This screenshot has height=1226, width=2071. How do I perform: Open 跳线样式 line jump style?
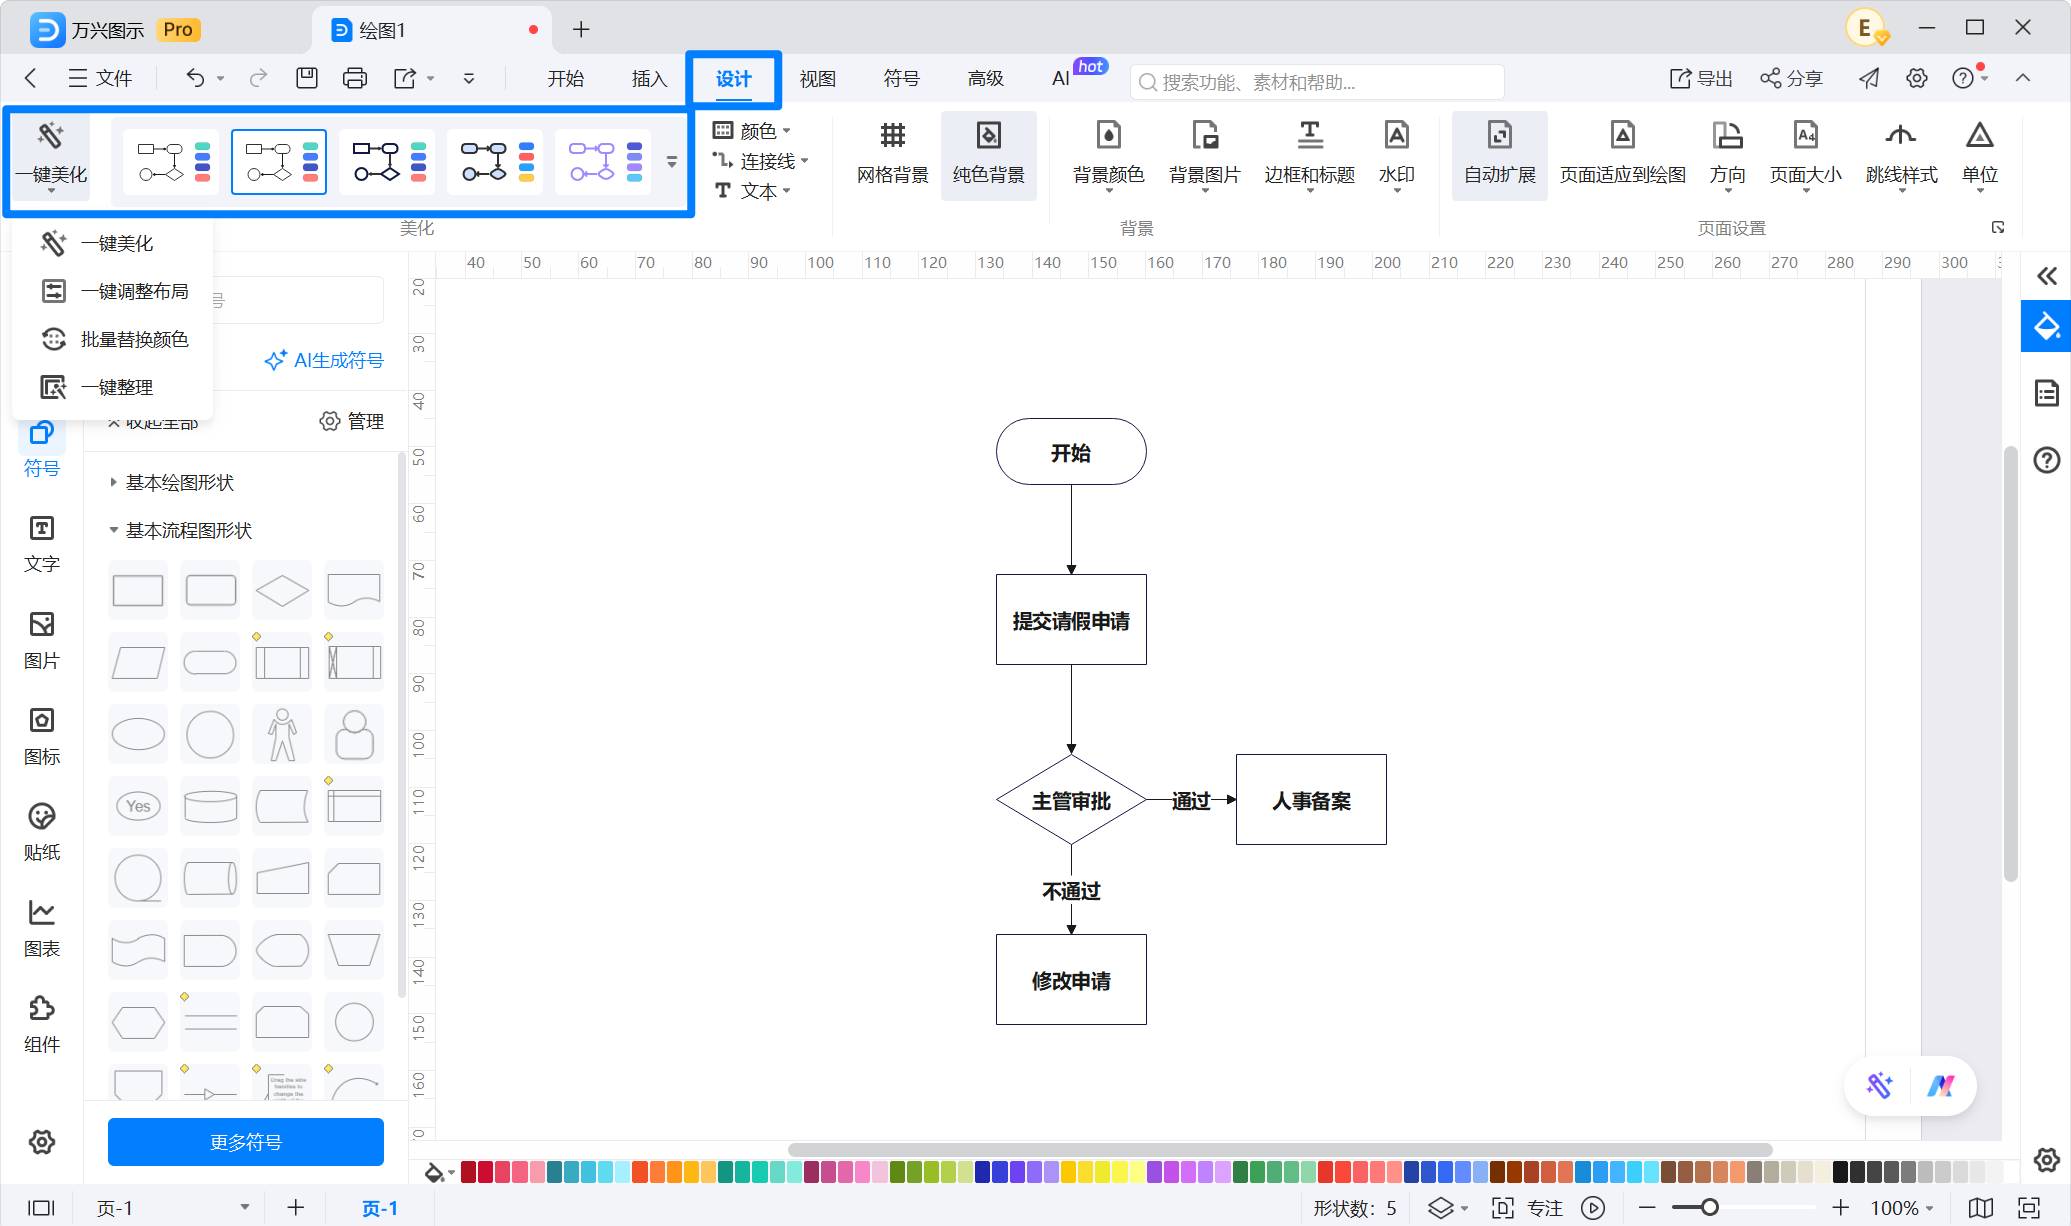pyautogui.click(x=1901, y=155)
